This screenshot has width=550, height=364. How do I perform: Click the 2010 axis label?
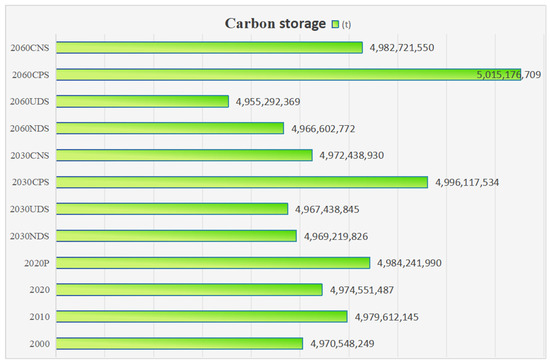tap(40, 317)
